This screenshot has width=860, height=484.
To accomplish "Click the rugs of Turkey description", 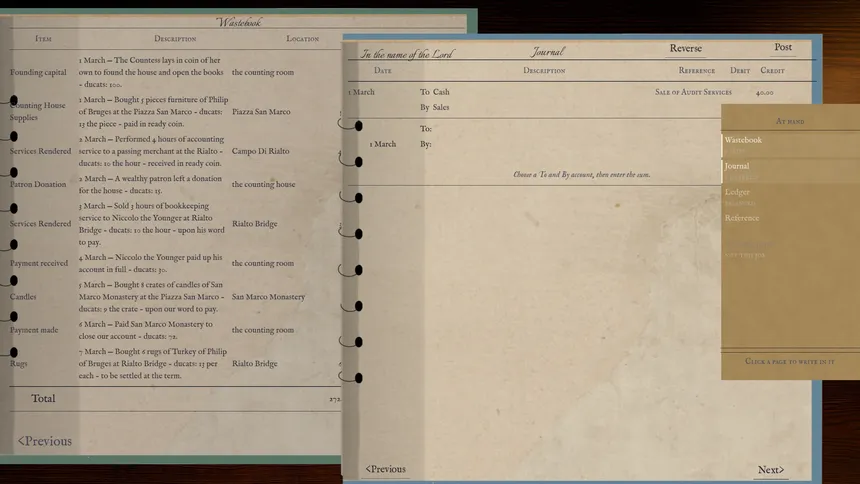I will coord(152,364).
